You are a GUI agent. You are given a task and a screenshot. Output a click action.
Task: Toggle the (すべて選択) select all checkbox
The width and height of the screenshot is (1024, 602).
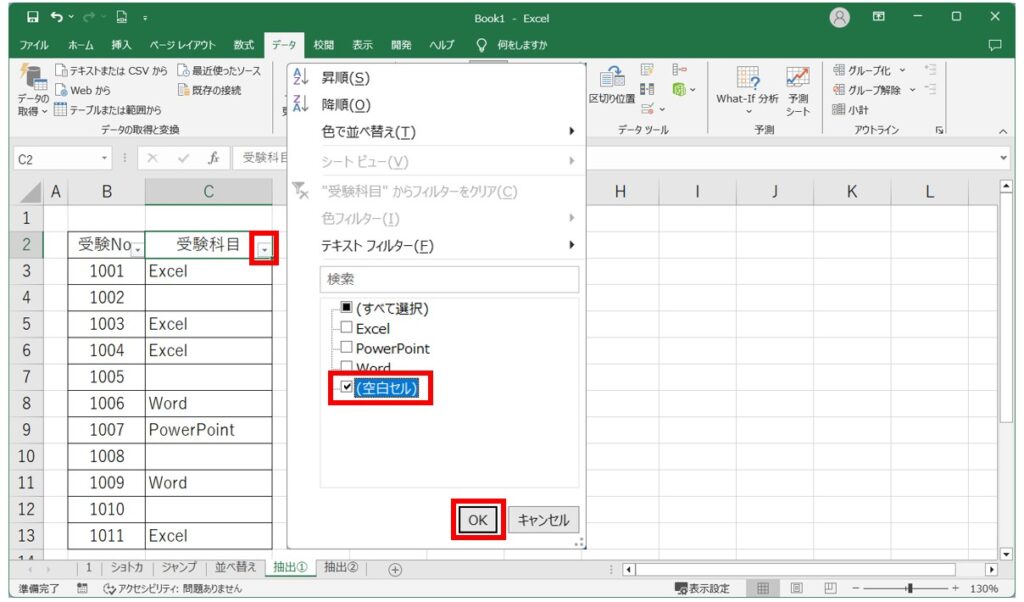point(346,308)
